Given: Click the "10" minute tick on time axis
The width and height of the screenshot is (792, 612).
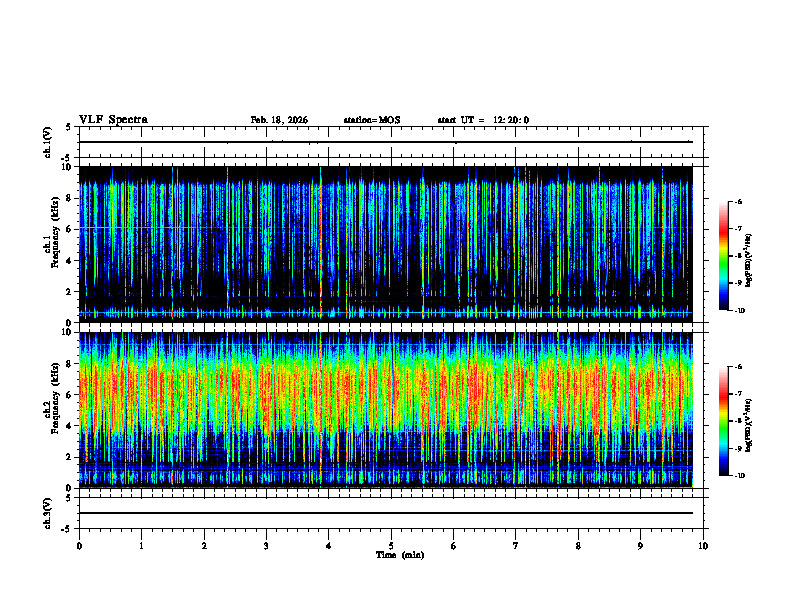Looking at the screenshot, I should pyautogui.click(x=703, y=546).
